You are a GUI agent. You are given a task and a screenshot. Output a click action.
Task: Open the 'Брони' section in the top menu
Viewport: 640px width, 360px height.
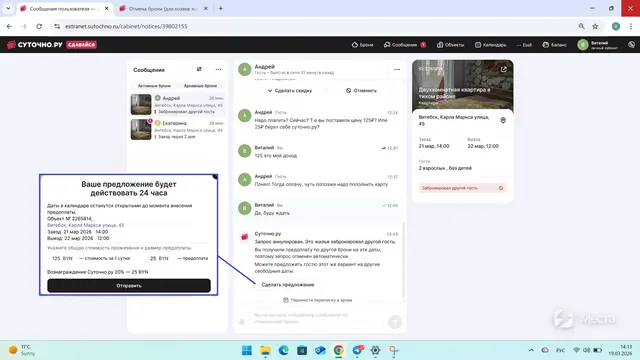[x=362, y=45]
